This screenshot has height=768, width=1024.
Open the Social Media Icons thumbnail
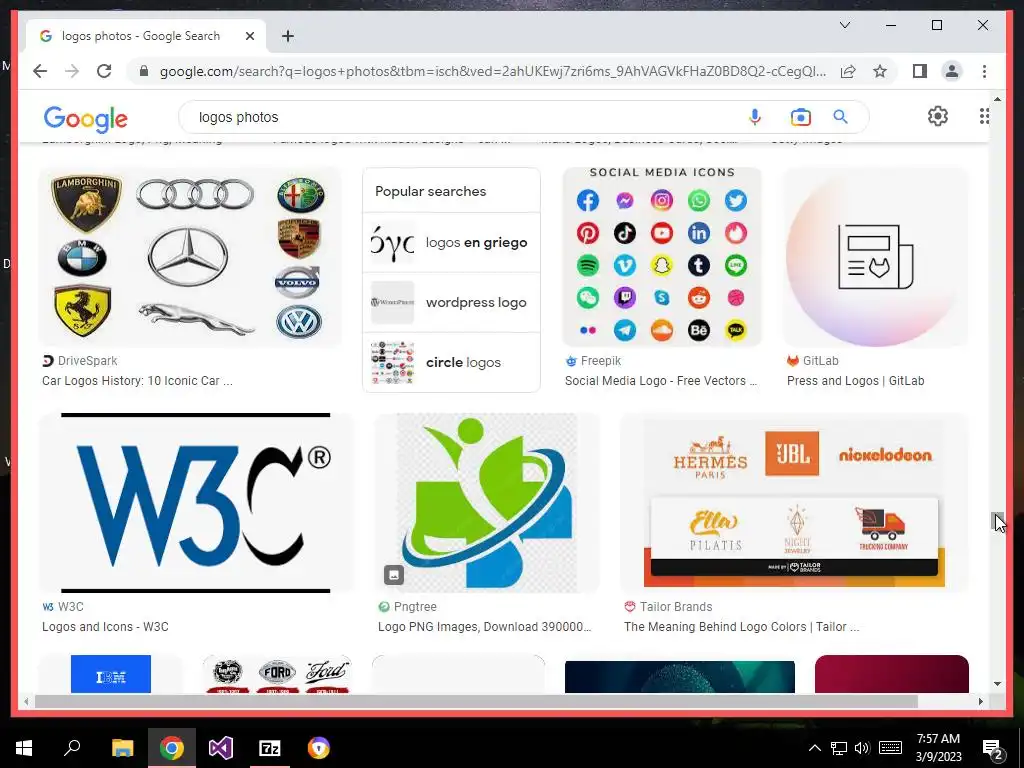pyautogui.click(x=662, y=257)
